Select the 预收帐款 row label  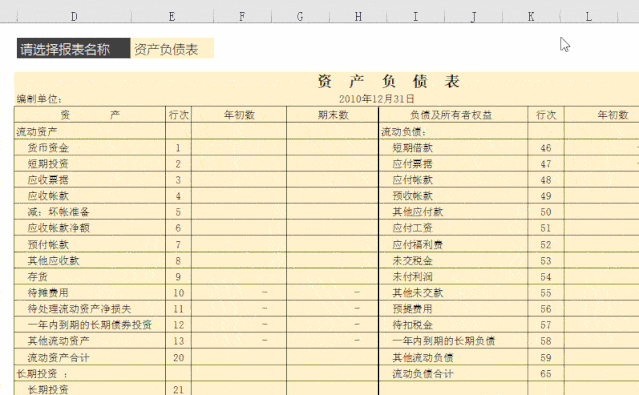pyautogui.click(x=412, y=196)
